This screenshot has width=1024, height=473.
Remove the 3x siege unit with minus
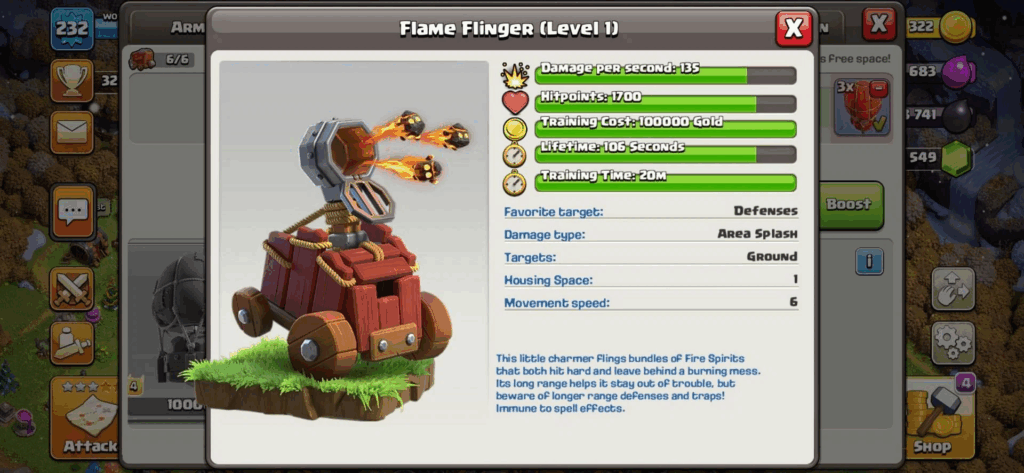879,88
